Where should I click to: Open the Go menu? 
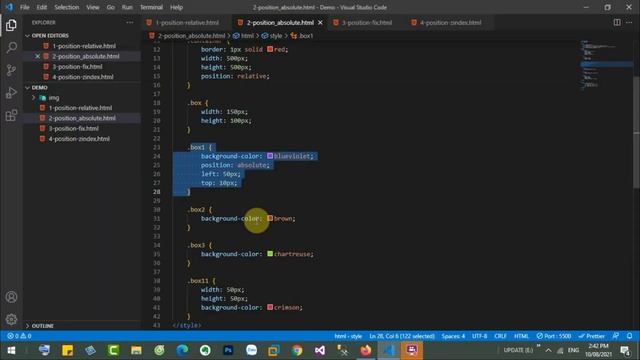[111, 7]
